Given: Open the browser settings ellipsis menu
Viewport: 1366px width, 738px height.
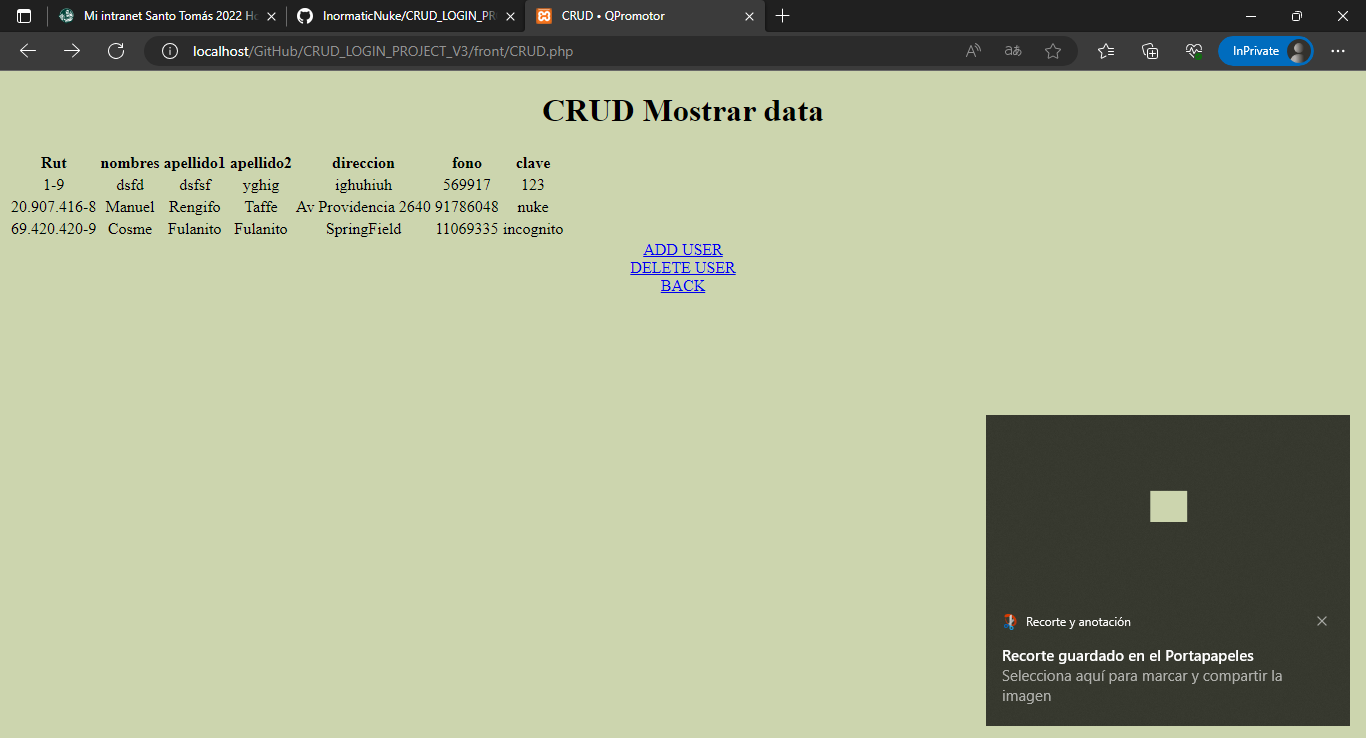Looking at the screenshot, I should [1338, 51].
